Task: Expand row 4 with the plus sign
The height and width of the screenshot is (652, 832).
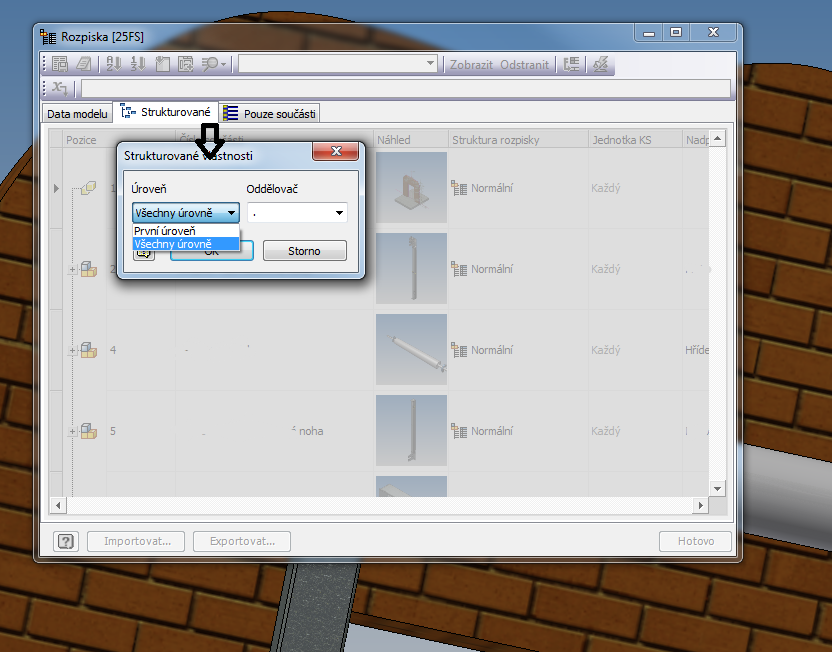Action: click(x=72, y=351)
